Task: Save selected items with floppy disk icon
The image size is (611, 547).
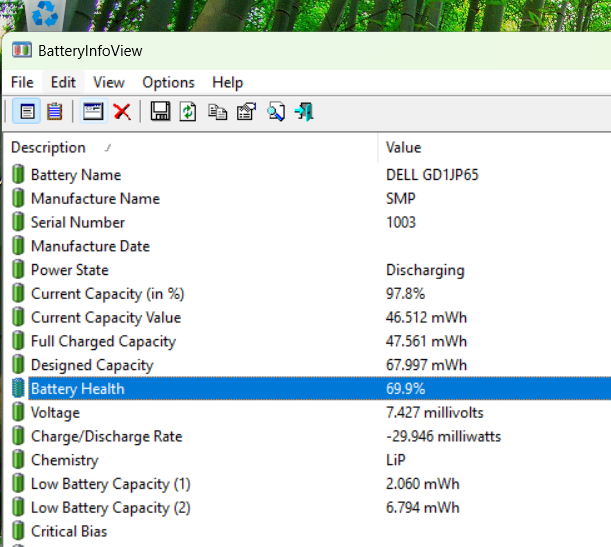Action: [160, 112]
